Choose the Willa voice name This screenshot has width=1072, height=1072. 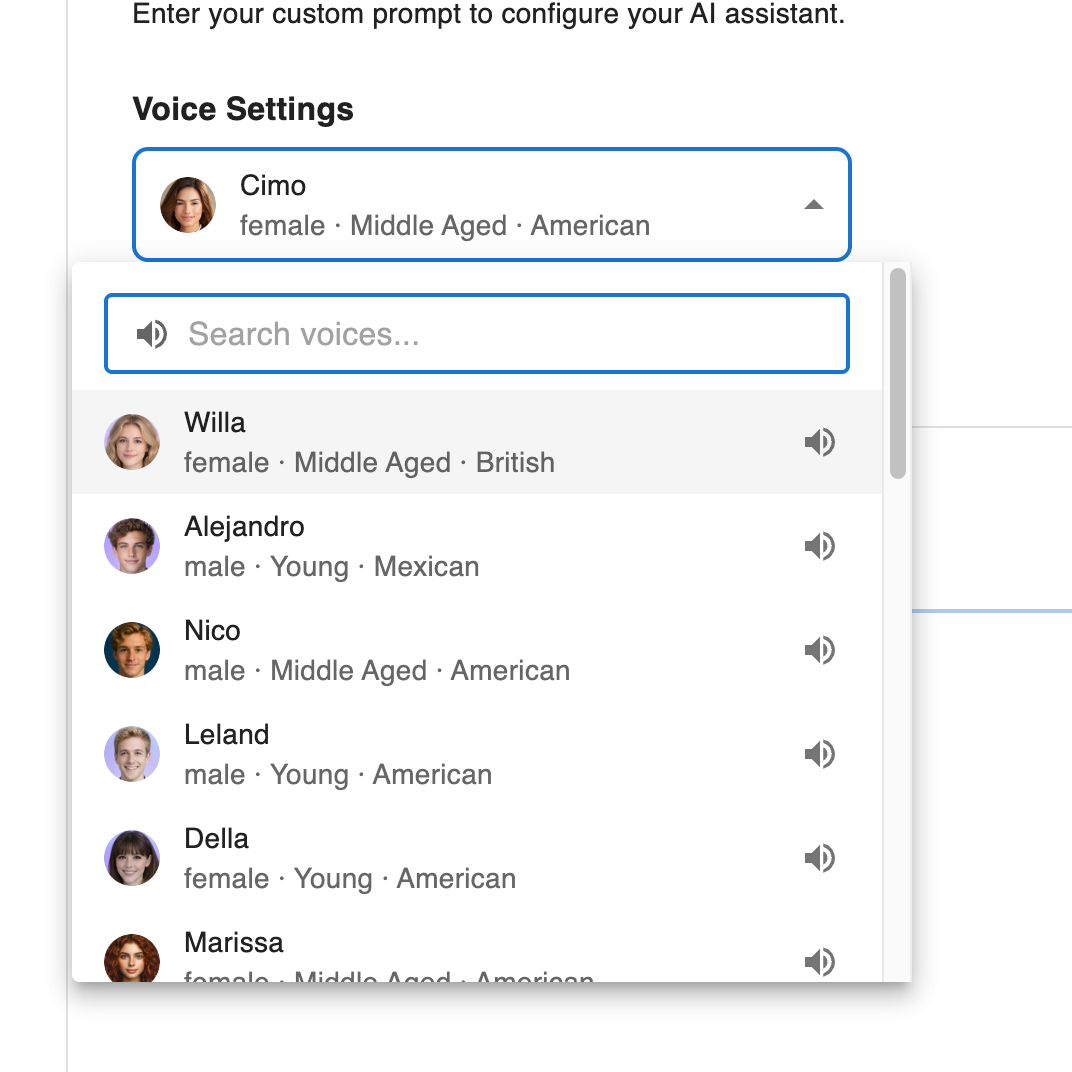(215, 423)
